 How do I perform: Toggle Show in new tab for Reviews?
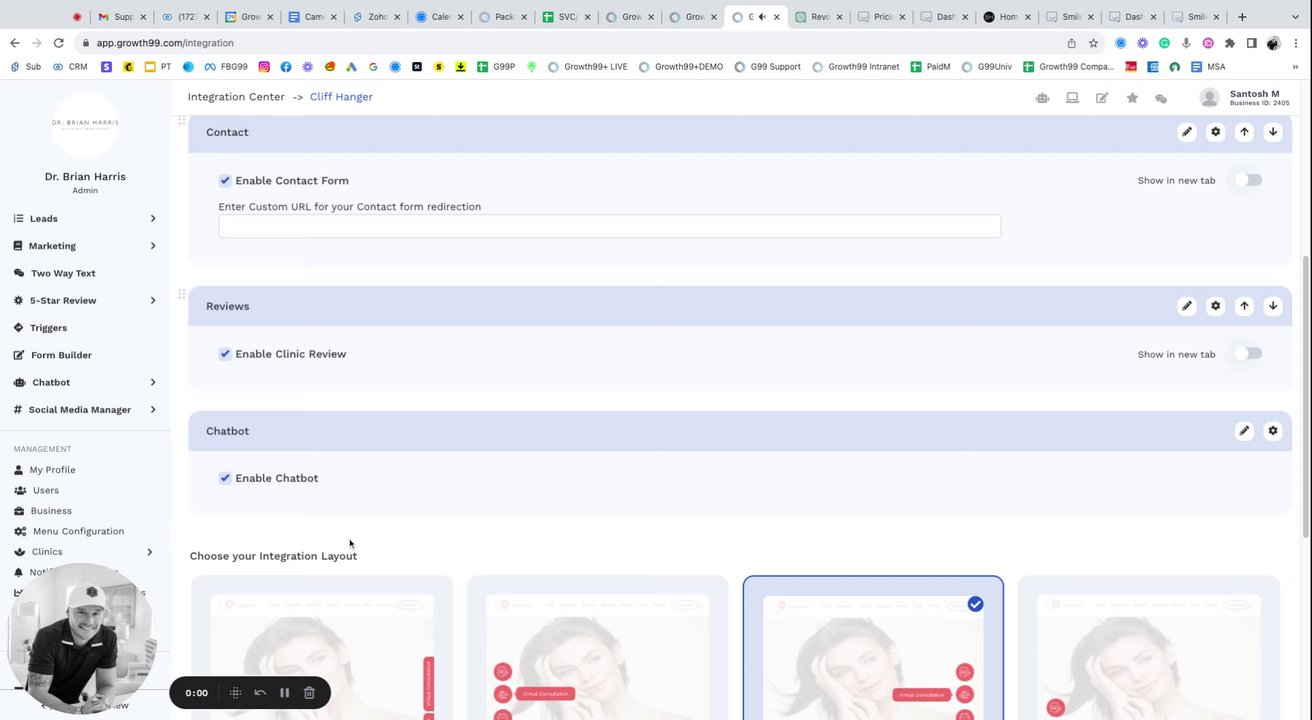[1248, 354]
